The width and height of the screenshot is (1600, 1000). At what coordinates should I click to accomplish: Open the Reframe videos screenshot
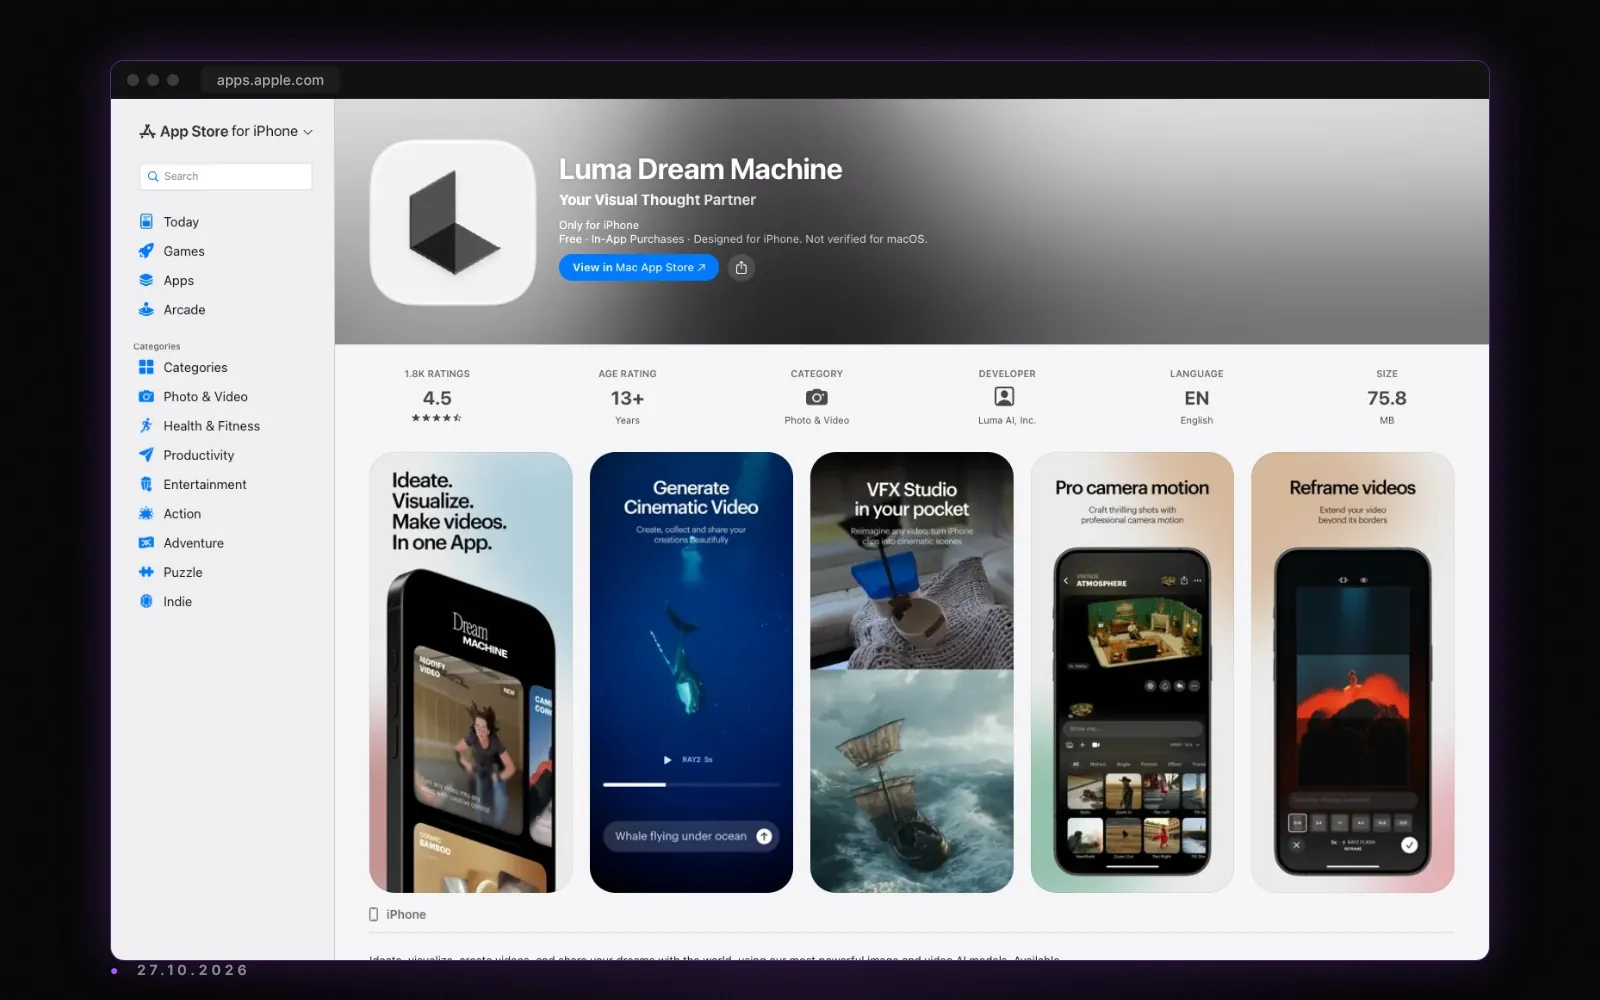click(1353, 672)
